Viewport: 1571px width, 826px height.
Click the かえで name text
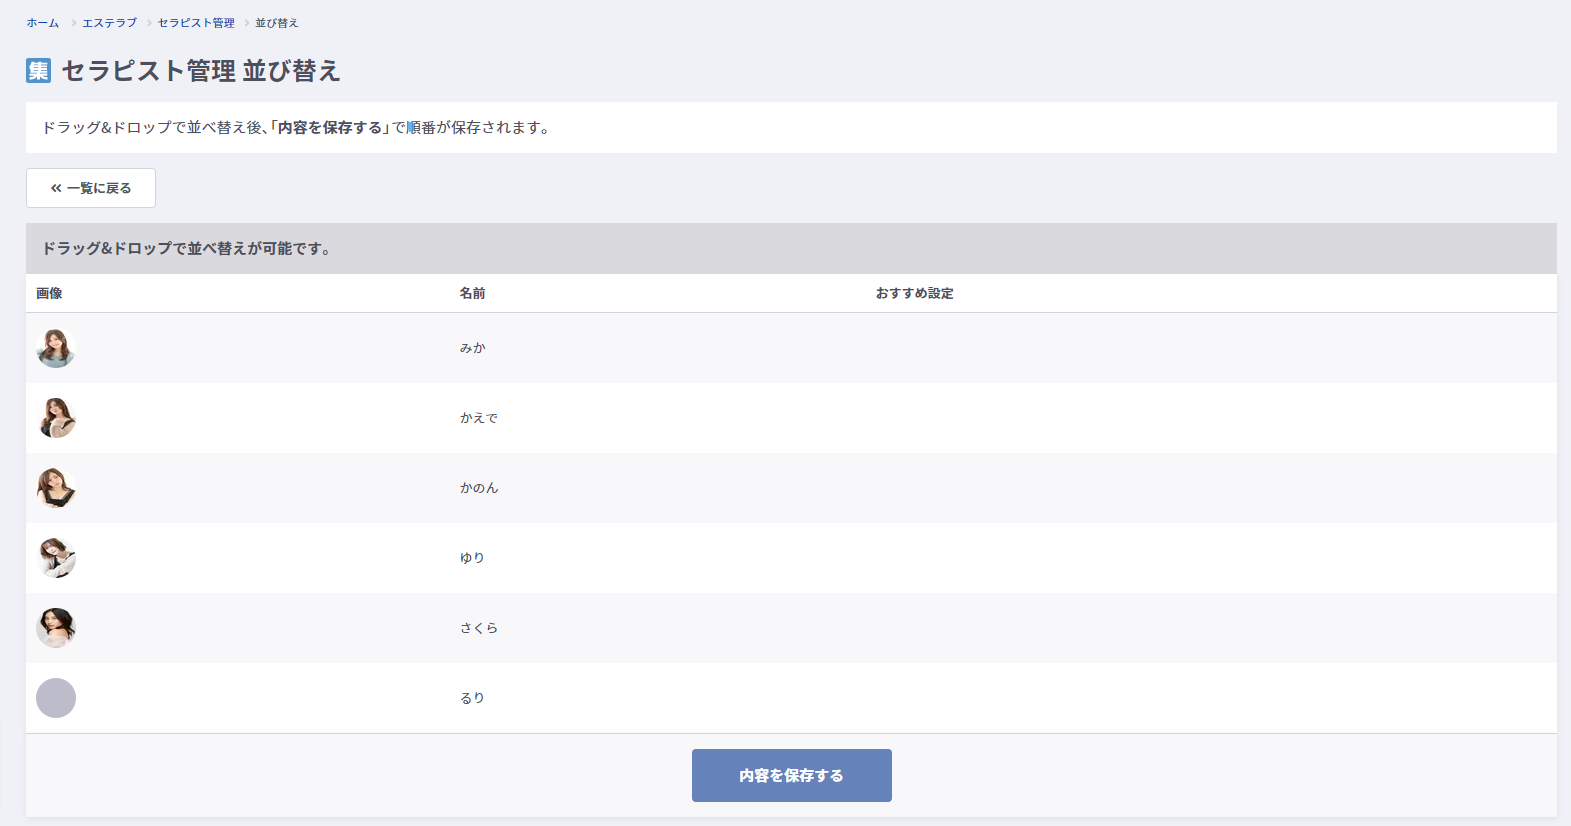(x=478, y=418)
